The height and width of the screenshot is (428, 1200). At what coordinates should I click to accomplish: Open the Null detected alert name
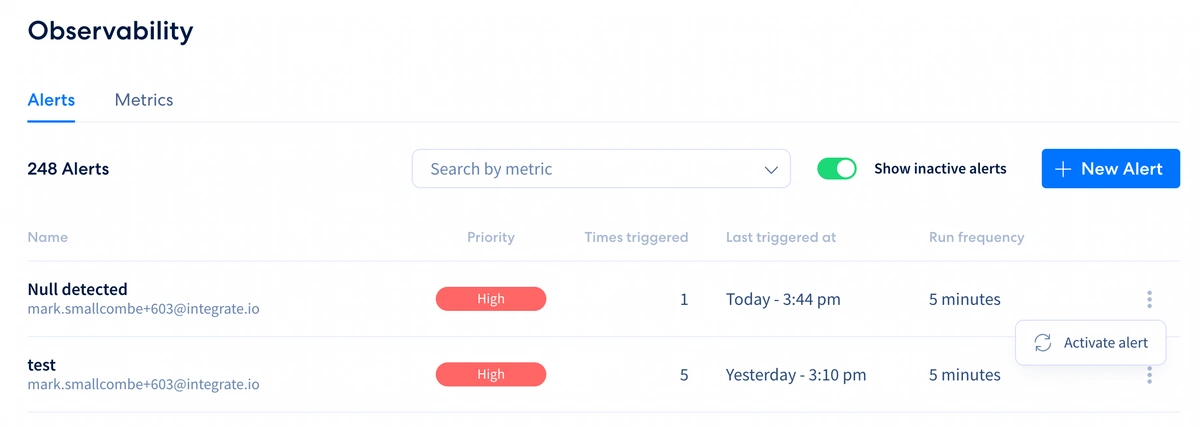tap(77, 289)
